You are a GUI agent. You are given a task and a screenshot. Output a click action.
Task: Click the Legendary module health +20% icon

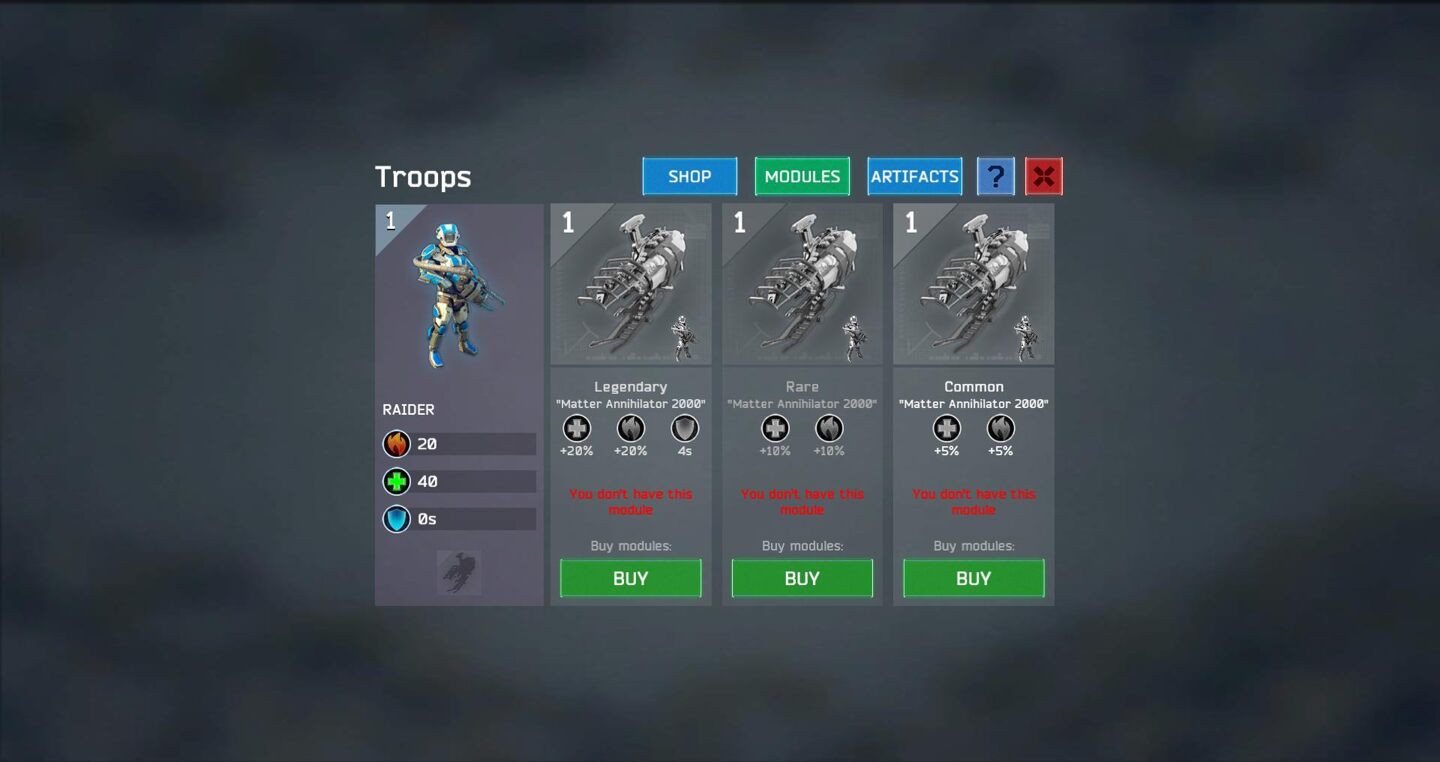click(577, 429)
